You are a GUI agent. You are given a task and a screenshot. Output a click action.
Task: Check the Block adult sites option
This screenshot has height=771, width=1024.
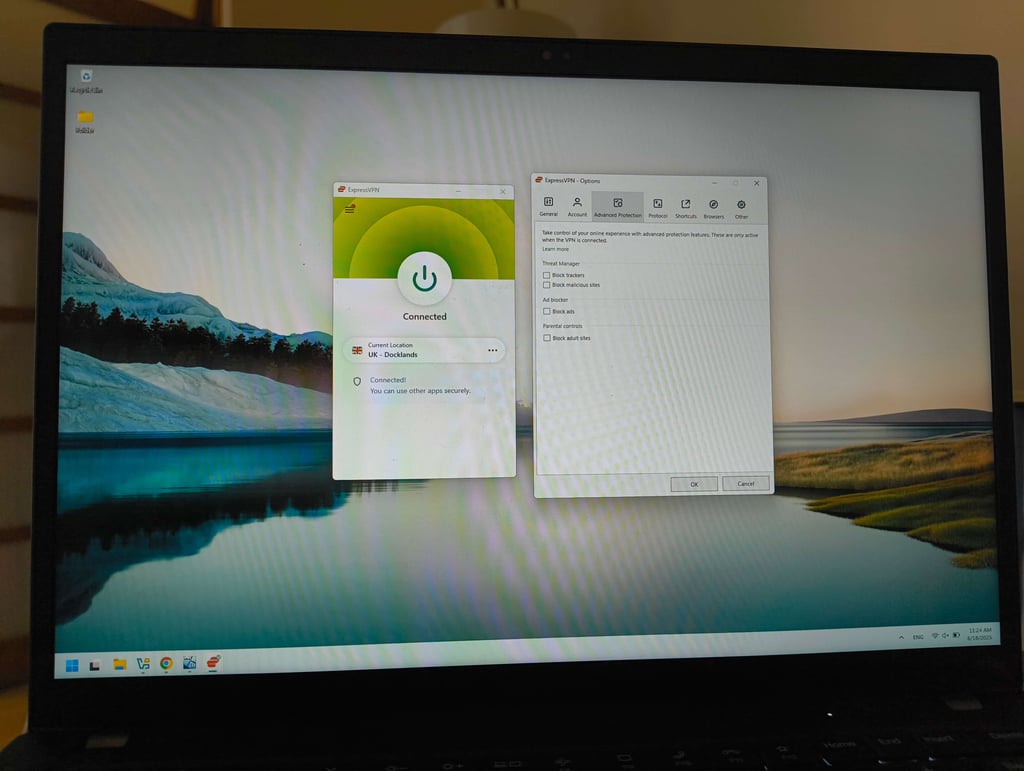[547, 338]
